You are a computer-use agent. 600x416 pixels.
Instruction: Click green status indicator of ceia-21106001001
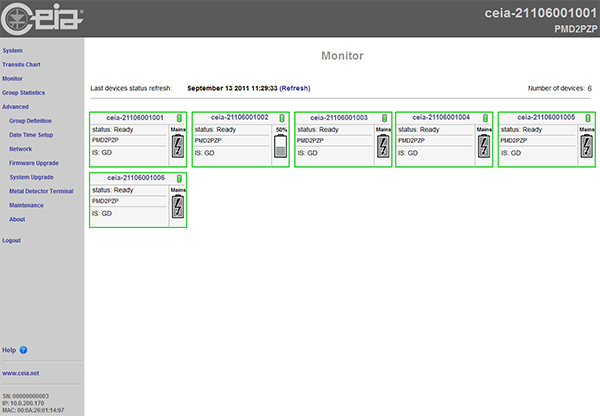[179, 118]
